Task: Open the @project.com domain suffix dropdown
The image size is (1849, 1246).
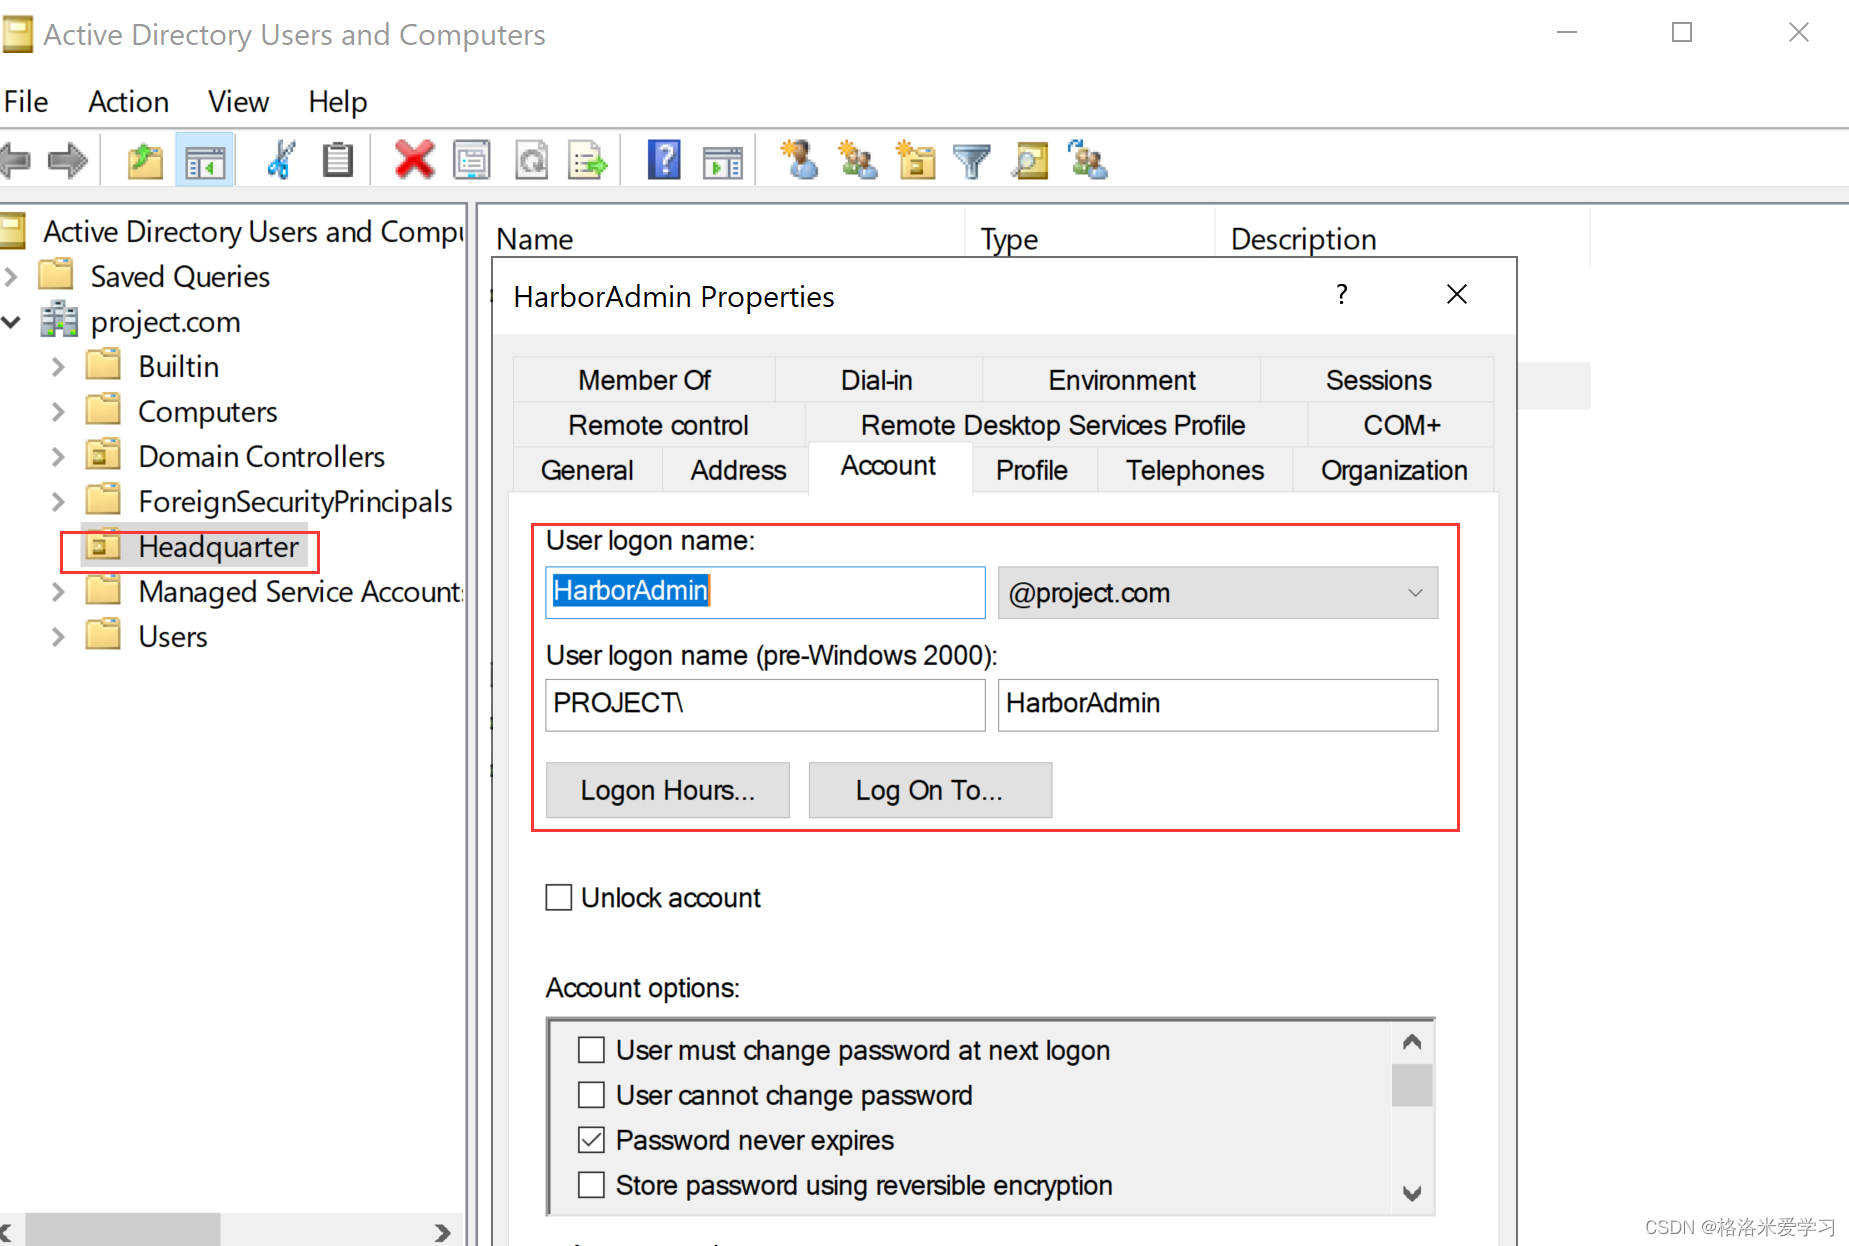Action: tap(1218, 593)
